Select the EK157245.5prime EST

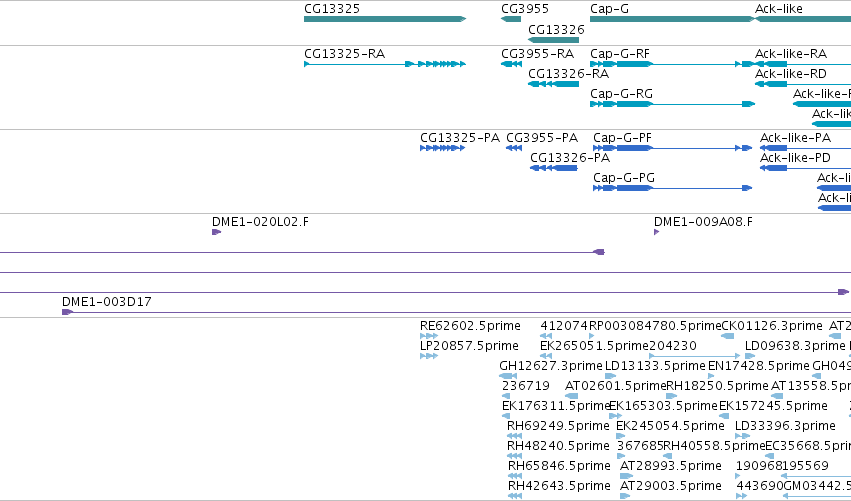pos(723,416)
